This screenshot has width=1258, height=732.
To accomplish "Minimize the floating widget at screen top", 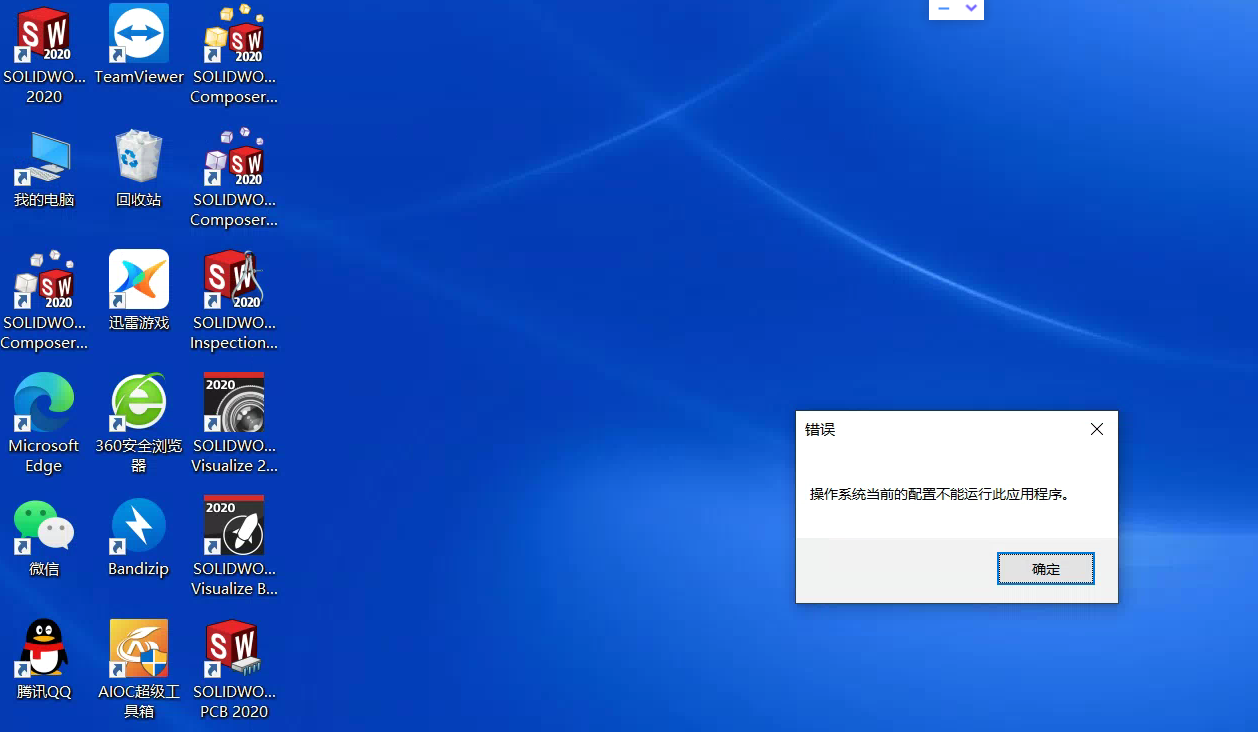I will point(943,8).
